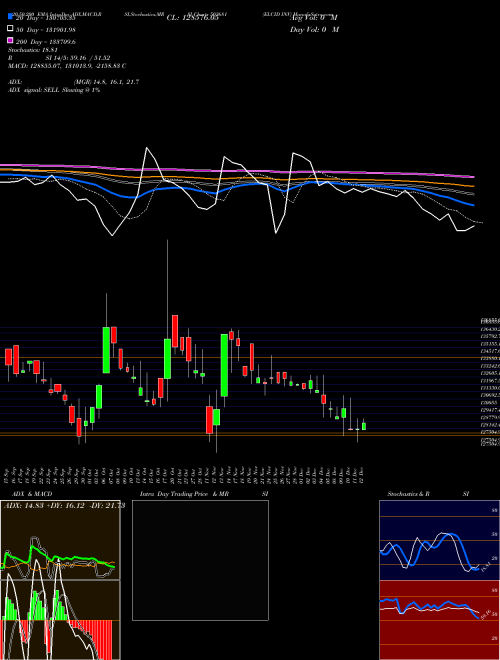Click the blue 20 Day EMA legend swatch
Screen dimensions: 500x660
tap(10, 16)
